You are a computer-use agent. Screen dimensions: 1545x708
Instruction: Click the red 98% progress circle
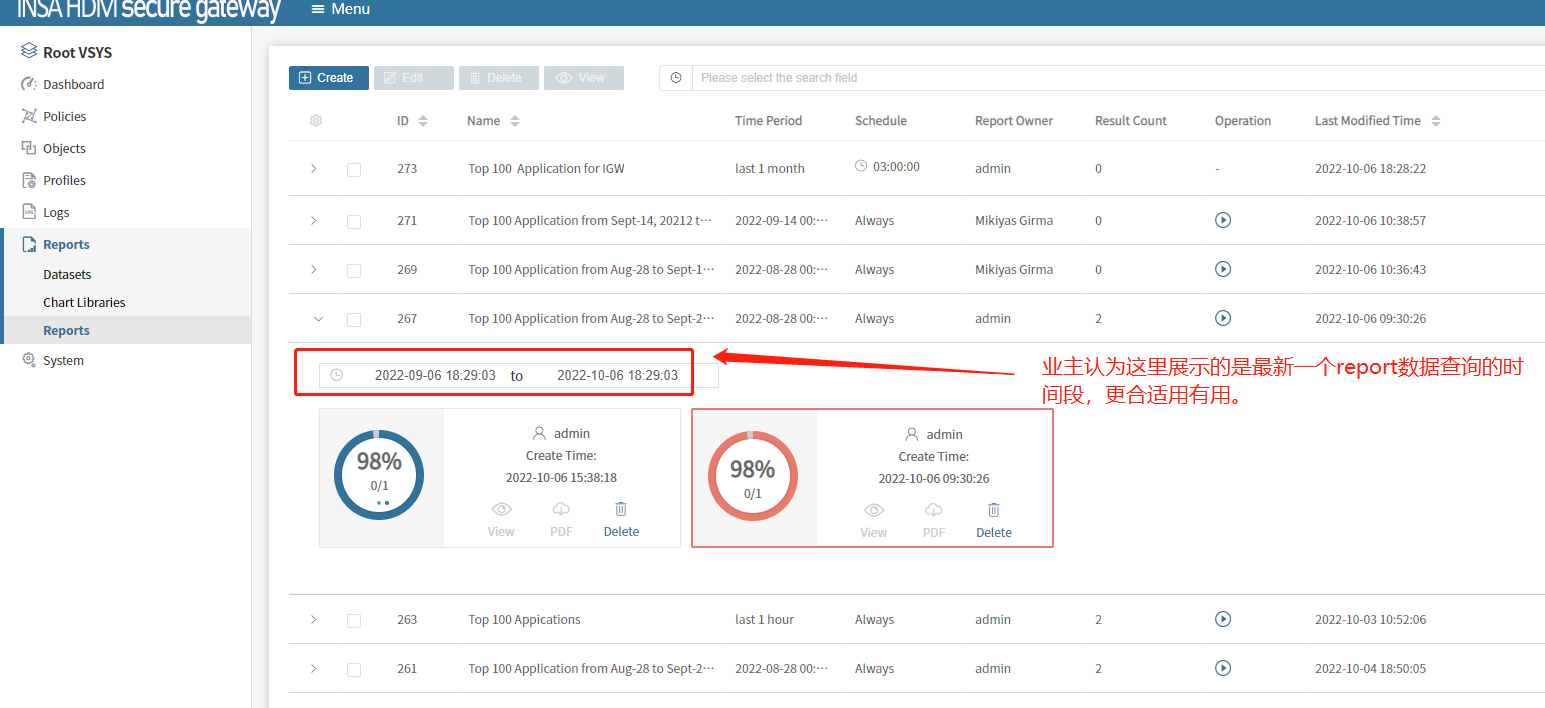(x=752, y=476)
